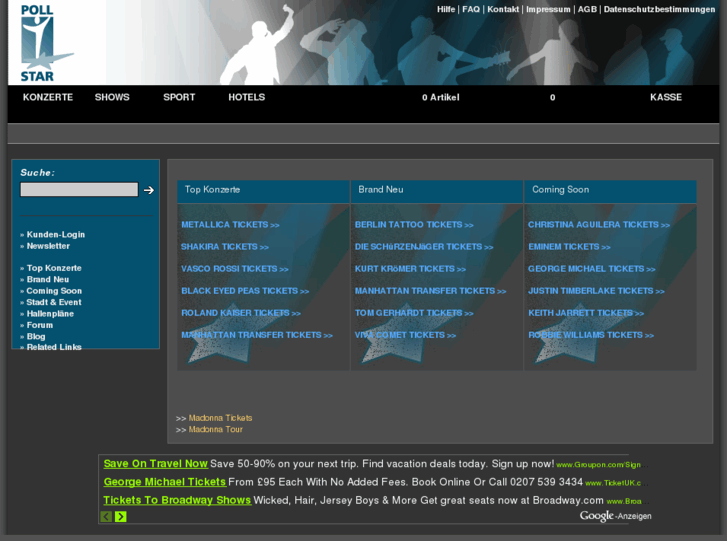Screen dimensions: 727x545
Task: Open Coming Soon sidebar link
Action: pos(54,291)
